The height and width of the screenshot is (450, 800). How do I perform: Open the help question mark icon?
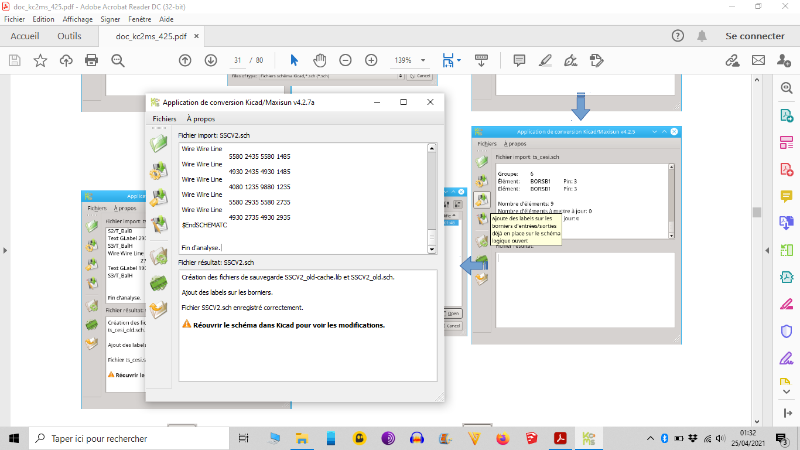[678, 36]
